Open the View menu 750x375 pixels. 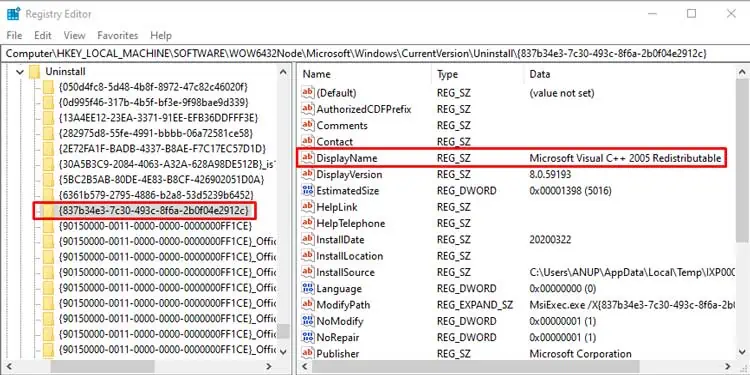pyautogui.click(x=74, y=35)
